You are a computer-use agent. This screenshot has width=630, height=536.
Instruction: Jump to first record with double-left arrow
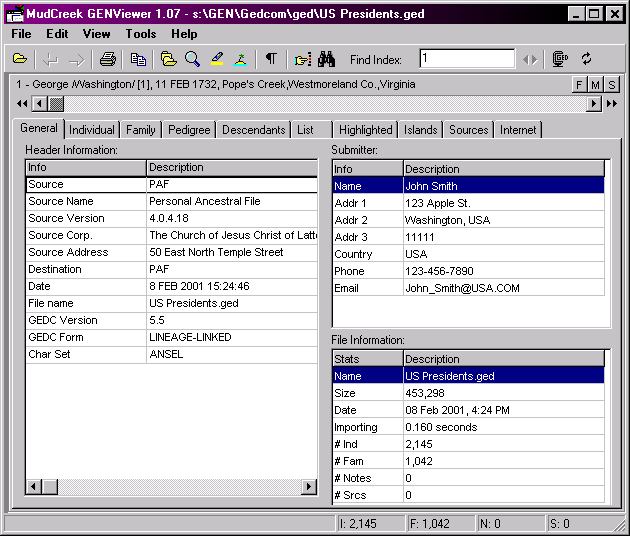[22, 103]
